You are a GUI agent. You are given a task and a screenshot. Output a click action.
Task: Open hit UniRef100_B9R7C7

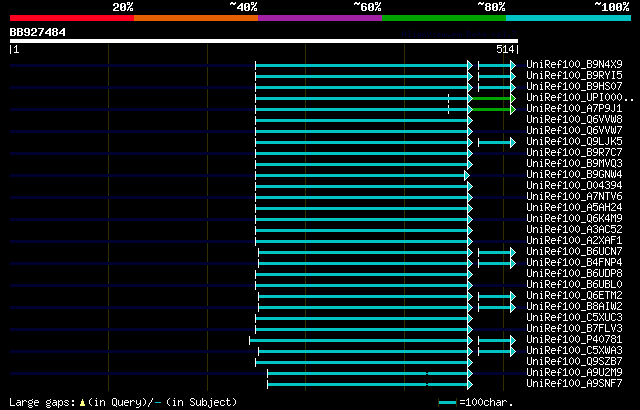(574, 153)
